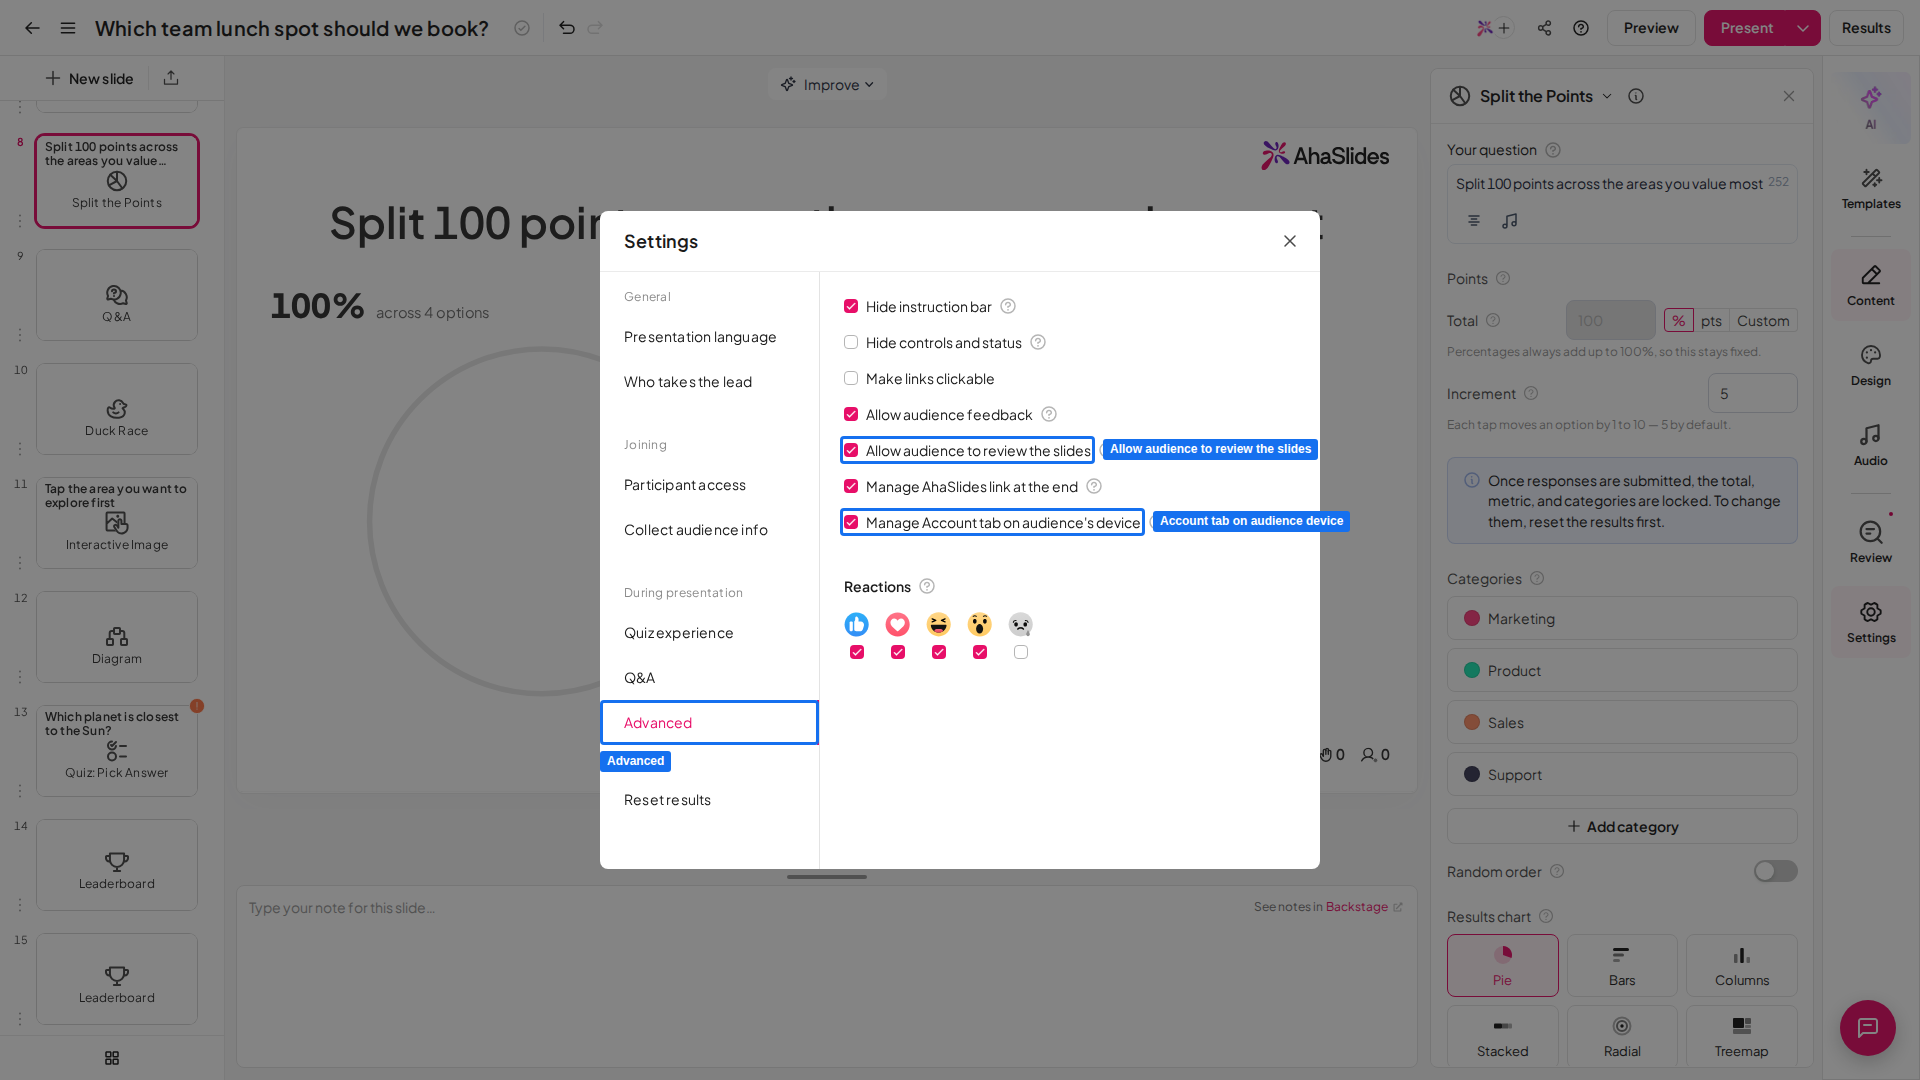This screenshot has width=1920, height=1080.
Task: Click the New slide button
Action: 90,78
